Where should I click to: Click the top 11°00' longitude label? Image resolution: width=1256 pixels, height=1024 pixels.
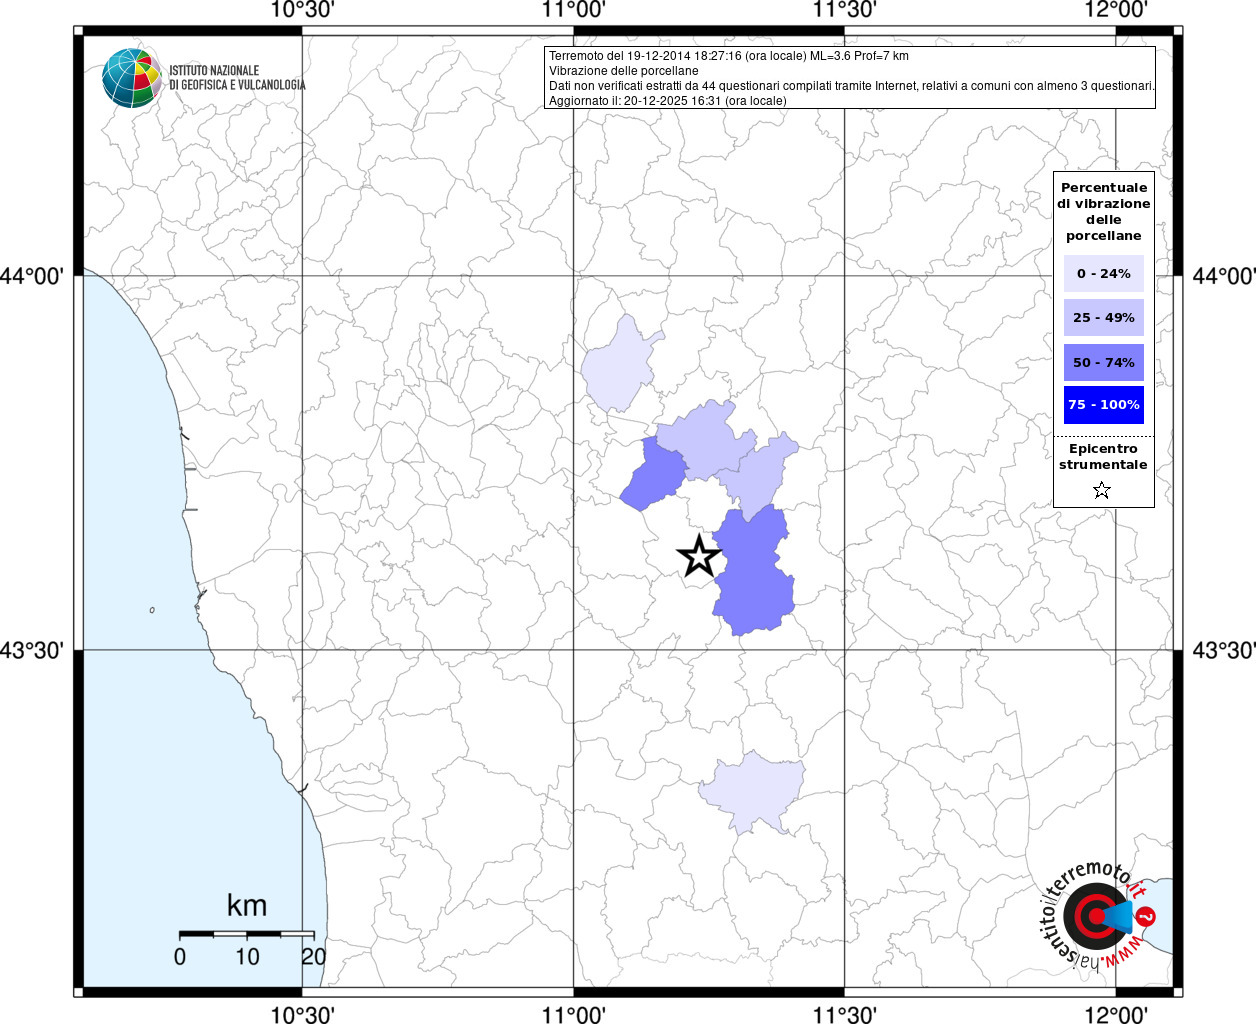click(574, 10)
